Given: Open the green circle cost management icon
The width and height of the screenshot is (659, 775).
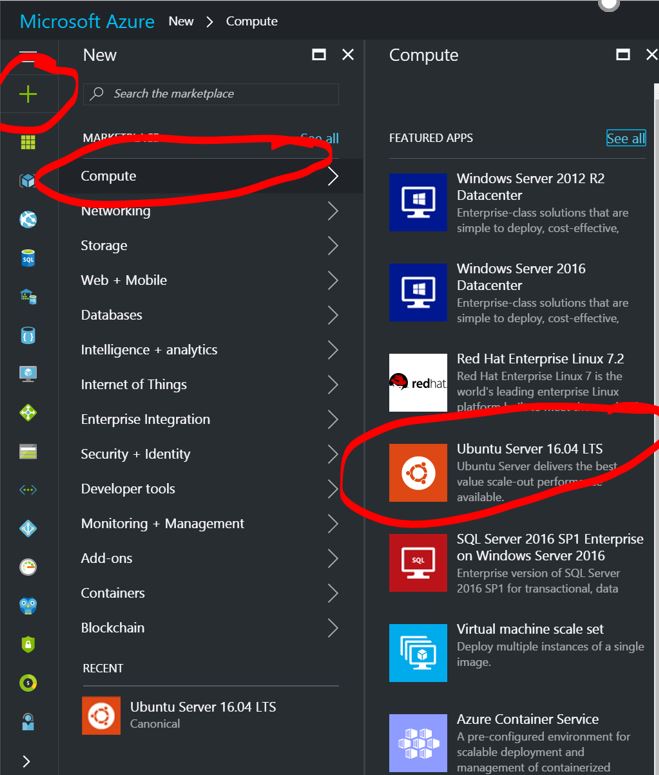Looking at the screenshot, I should coord(28,683).
